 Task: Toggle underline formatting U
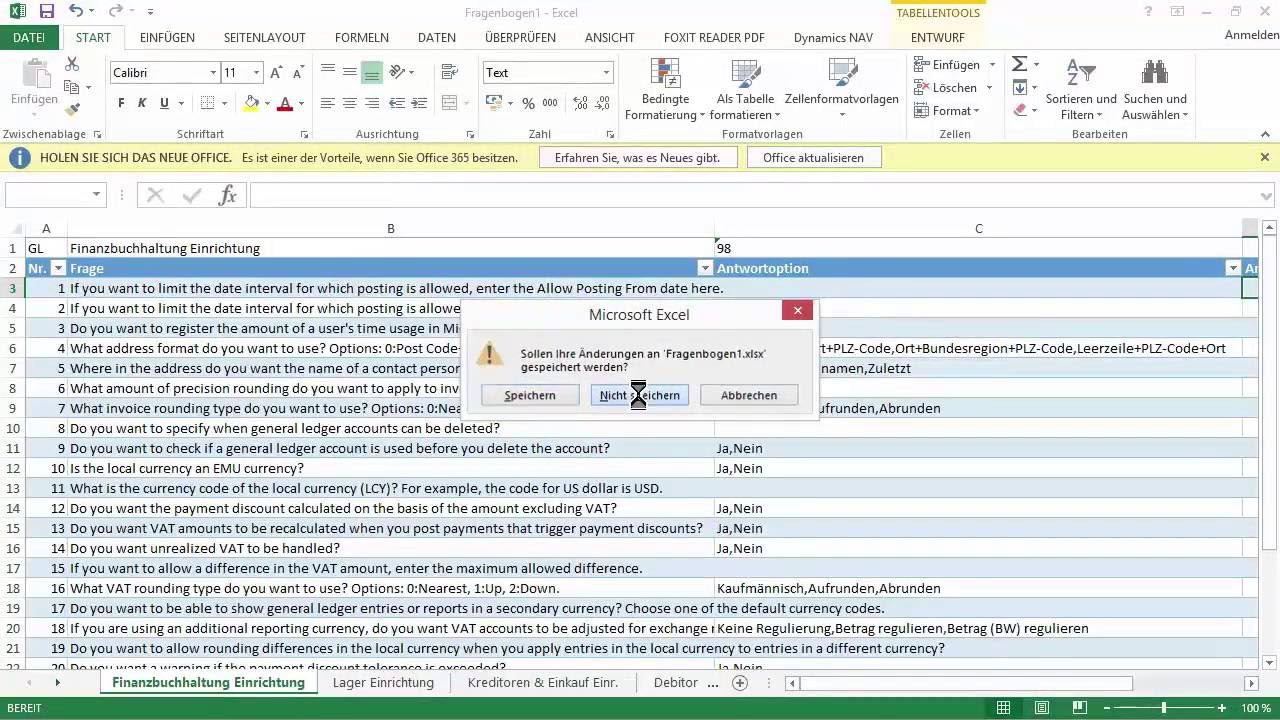164,103
